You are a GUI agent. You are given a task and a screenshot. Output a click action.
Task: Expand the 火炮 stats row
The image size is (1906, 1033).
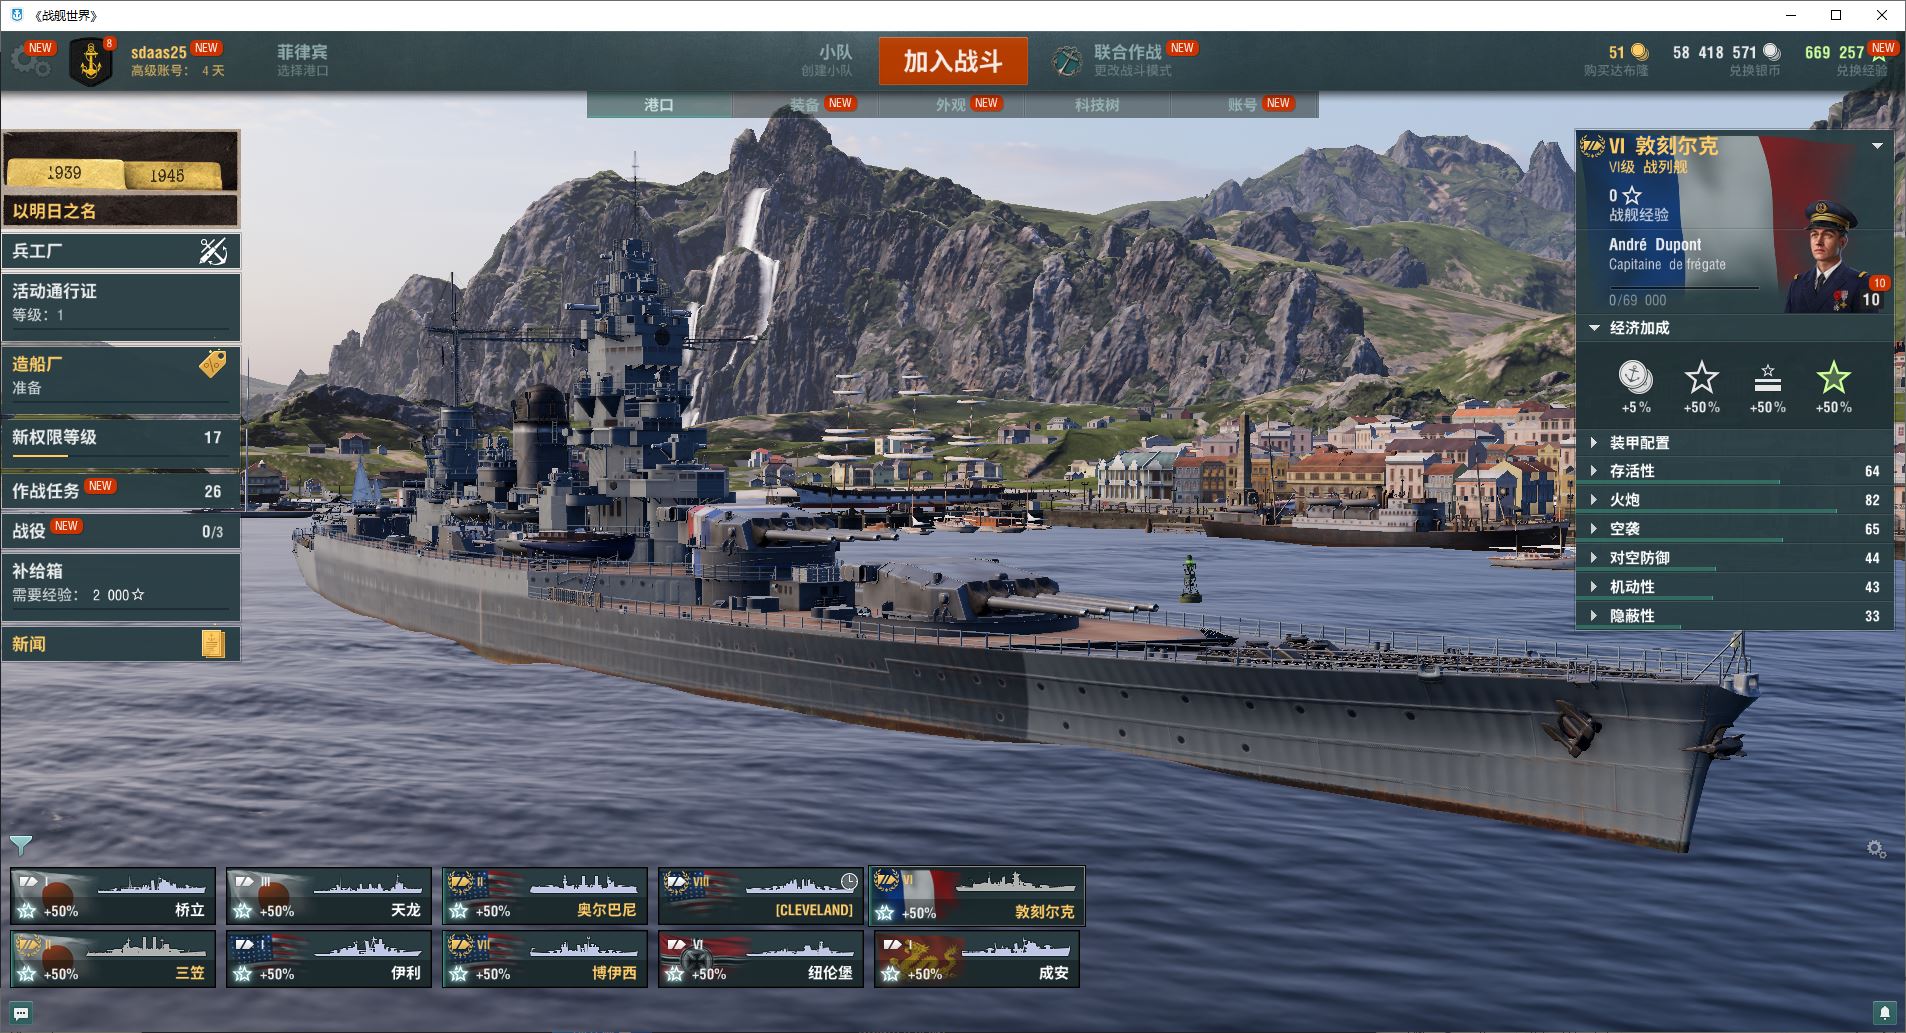click(1735, 499)
